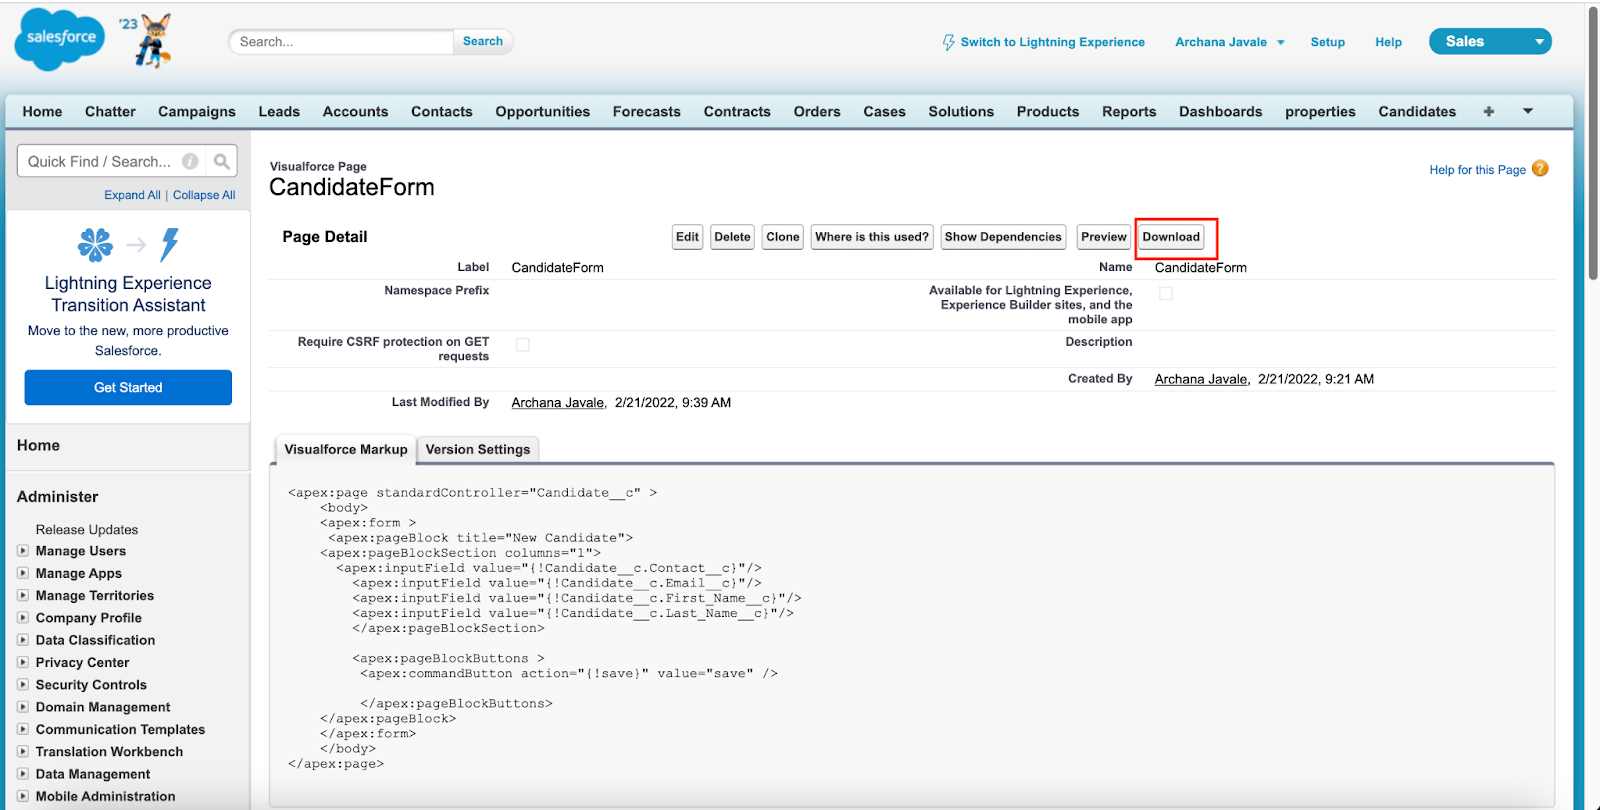Click the Clone button
1600x810 pixels.
coord(783,237)
